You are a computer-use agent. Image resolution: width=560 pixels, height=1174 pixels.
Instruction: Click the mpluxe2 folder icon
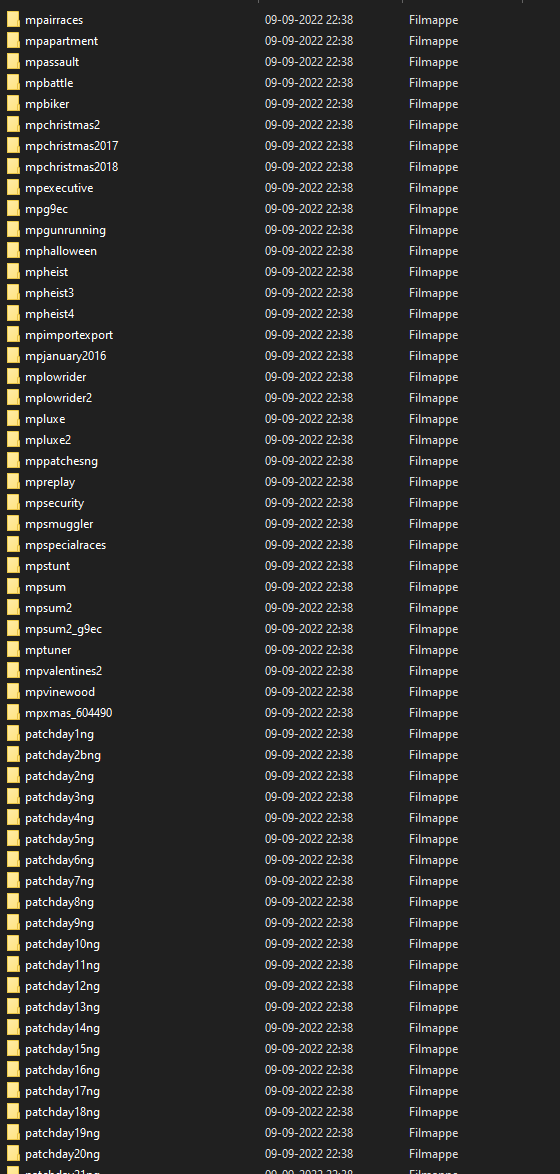(x=13, y=440)
